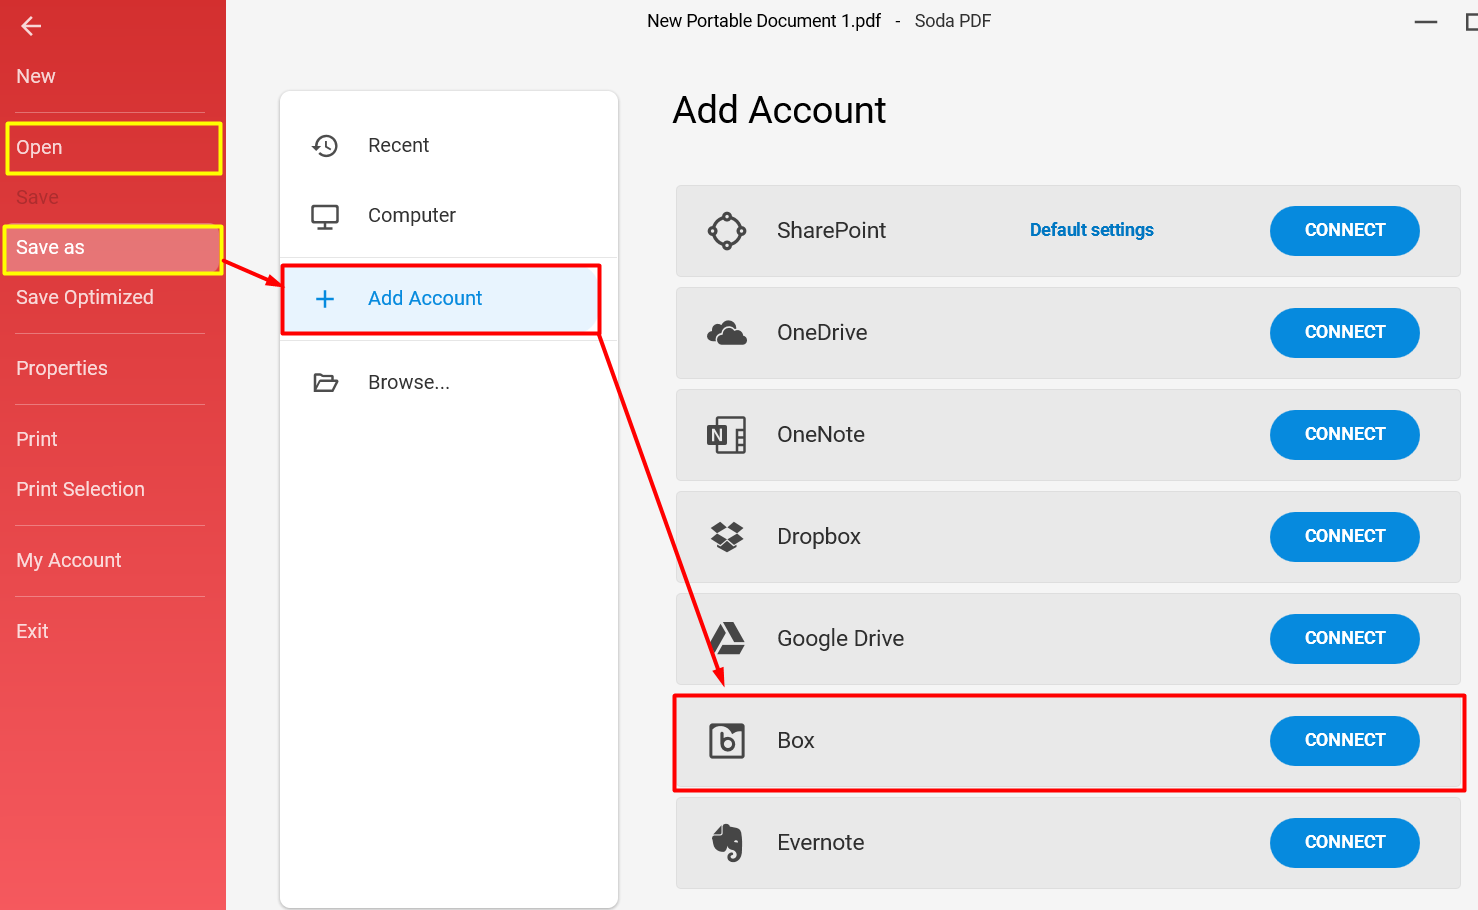Go back using the arrow icon
The width and height of the screenshot is (1478, 910).
tap(31, 26)
